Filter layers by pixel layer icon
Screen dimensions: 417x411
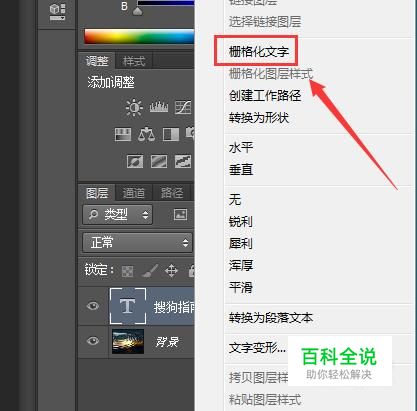click(x=180, y=214)
